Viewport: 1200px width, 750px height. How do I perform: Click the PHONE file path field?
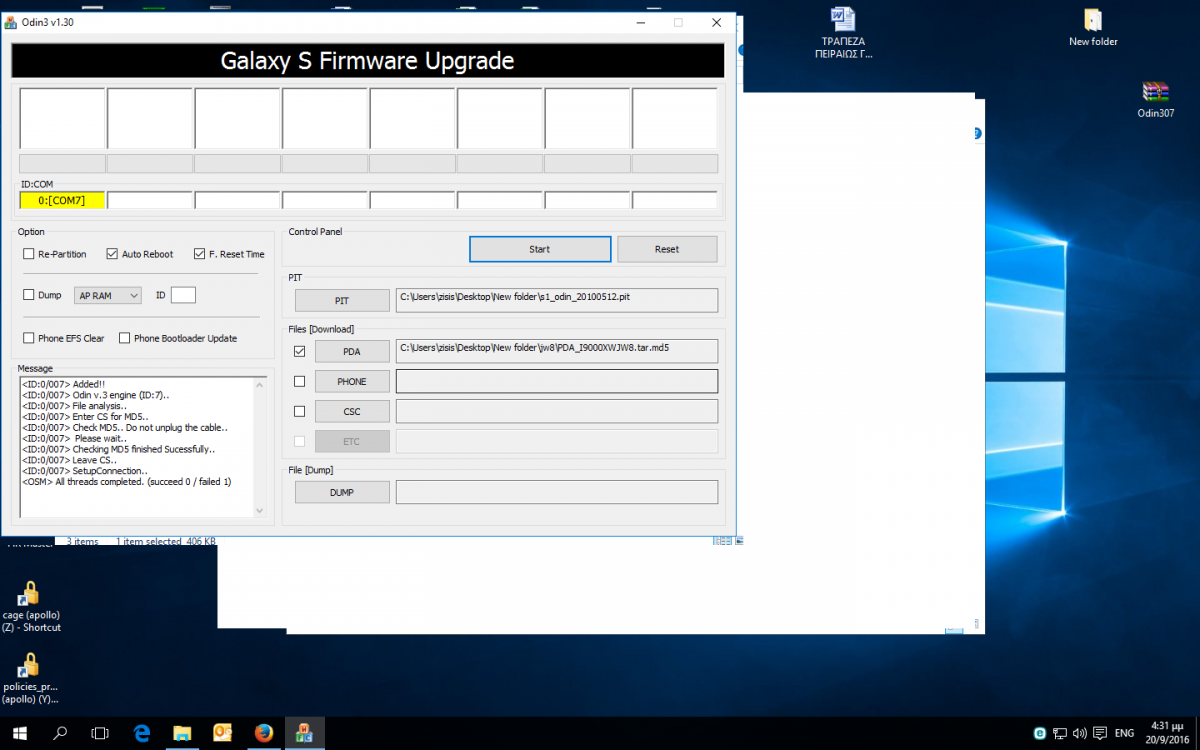pyautogui.click(x=557, y=381)
